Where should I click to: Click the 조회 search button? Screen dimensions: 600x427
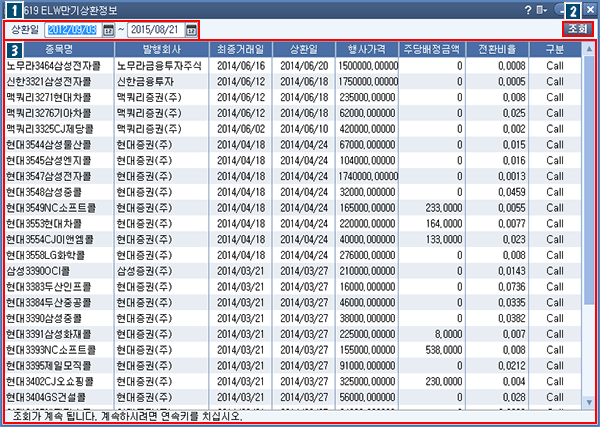click(578, 30)
